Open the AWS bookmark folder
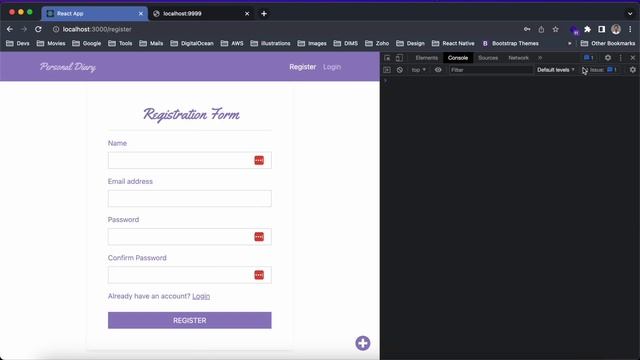The height and width of the screenshot is (360, 640). point(232,43)
